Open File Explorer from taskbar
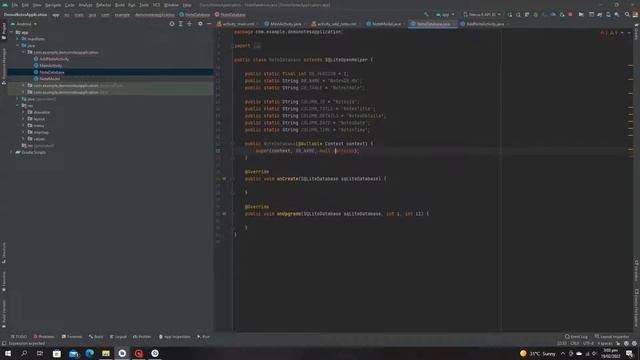 click(x=106, y=353)
